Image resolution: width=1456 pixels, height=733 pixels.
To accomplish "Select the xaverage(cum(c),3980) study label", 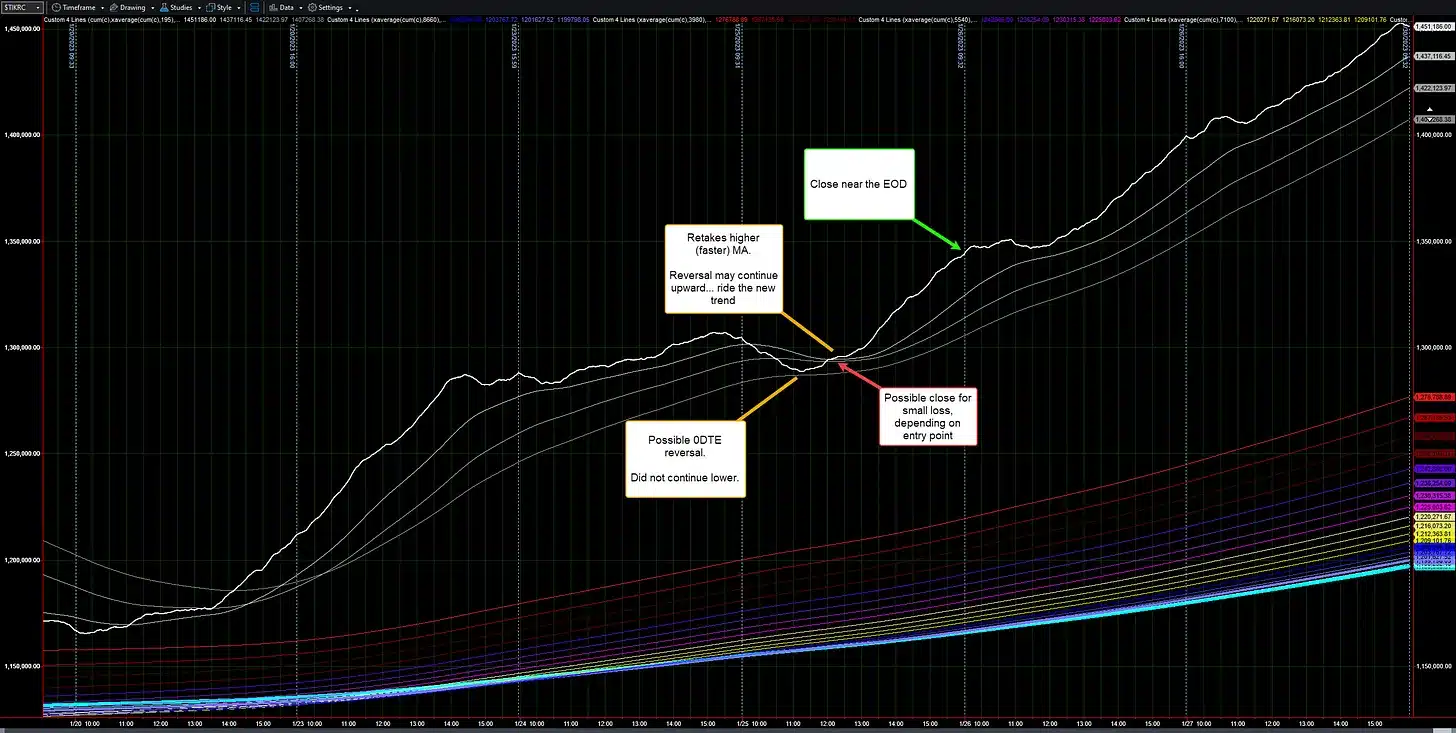I will (651, 20).
